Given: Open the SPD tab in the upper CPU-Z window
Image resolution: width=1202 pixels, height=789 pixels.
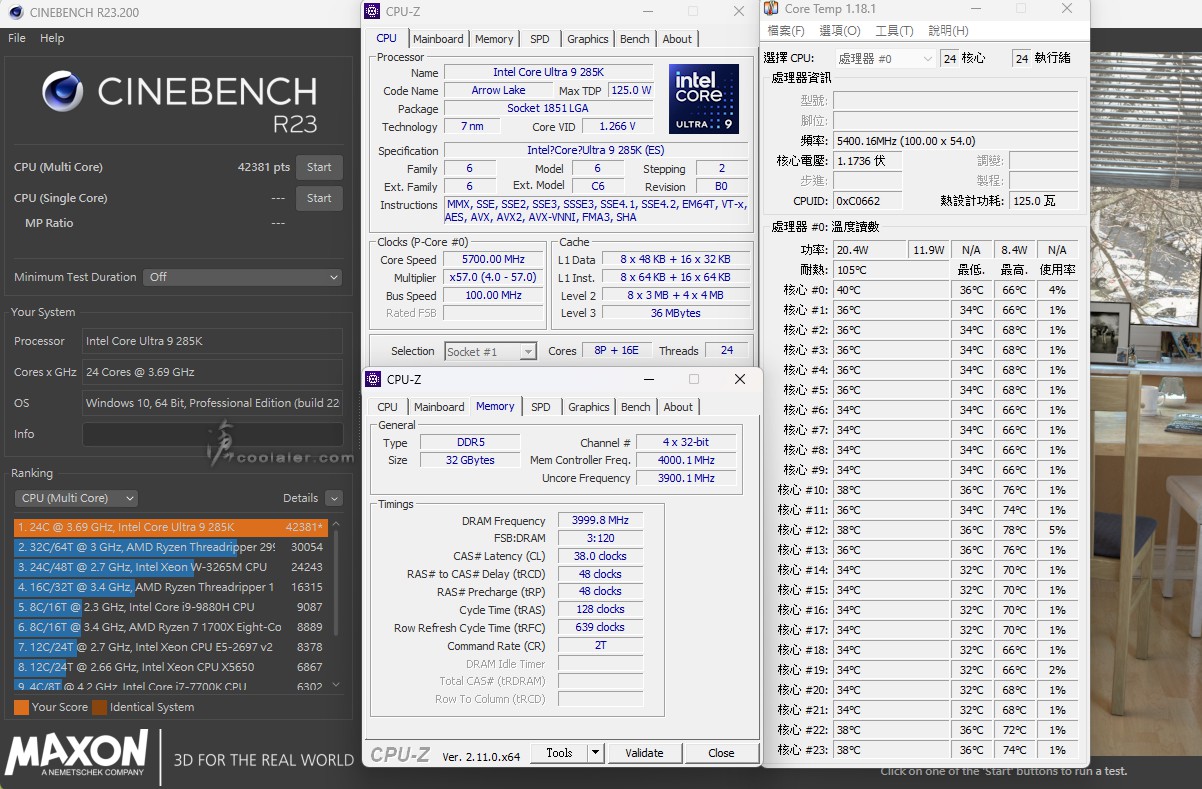Looking at the screenshot, I should point(540,39).
